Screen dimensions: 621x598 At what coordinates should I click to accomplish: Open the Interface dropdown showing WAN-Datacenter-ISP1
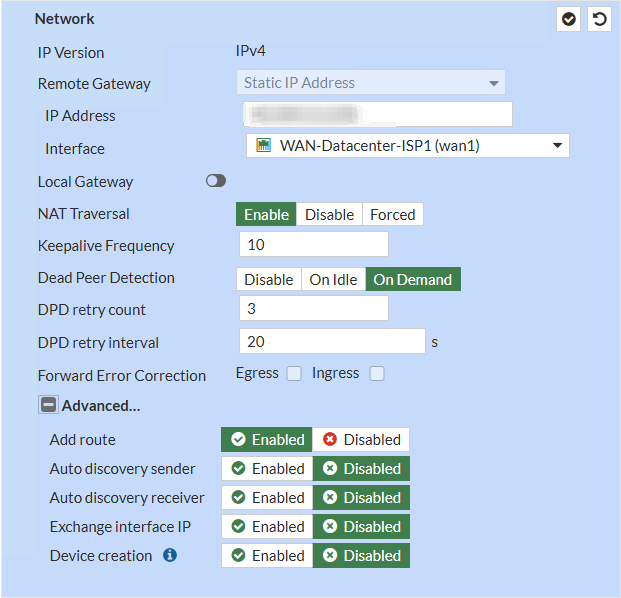coord(407,147)
